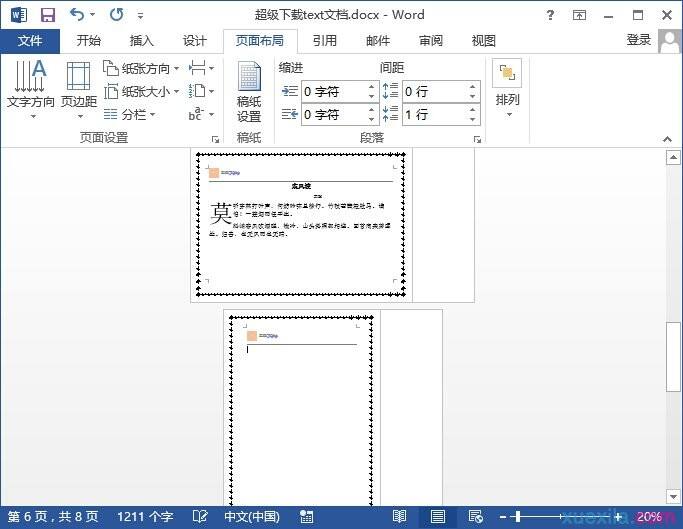Click the page count 第 6 页, 共 8 页
The image size is (683, 529).
click(x=53, y=517)
